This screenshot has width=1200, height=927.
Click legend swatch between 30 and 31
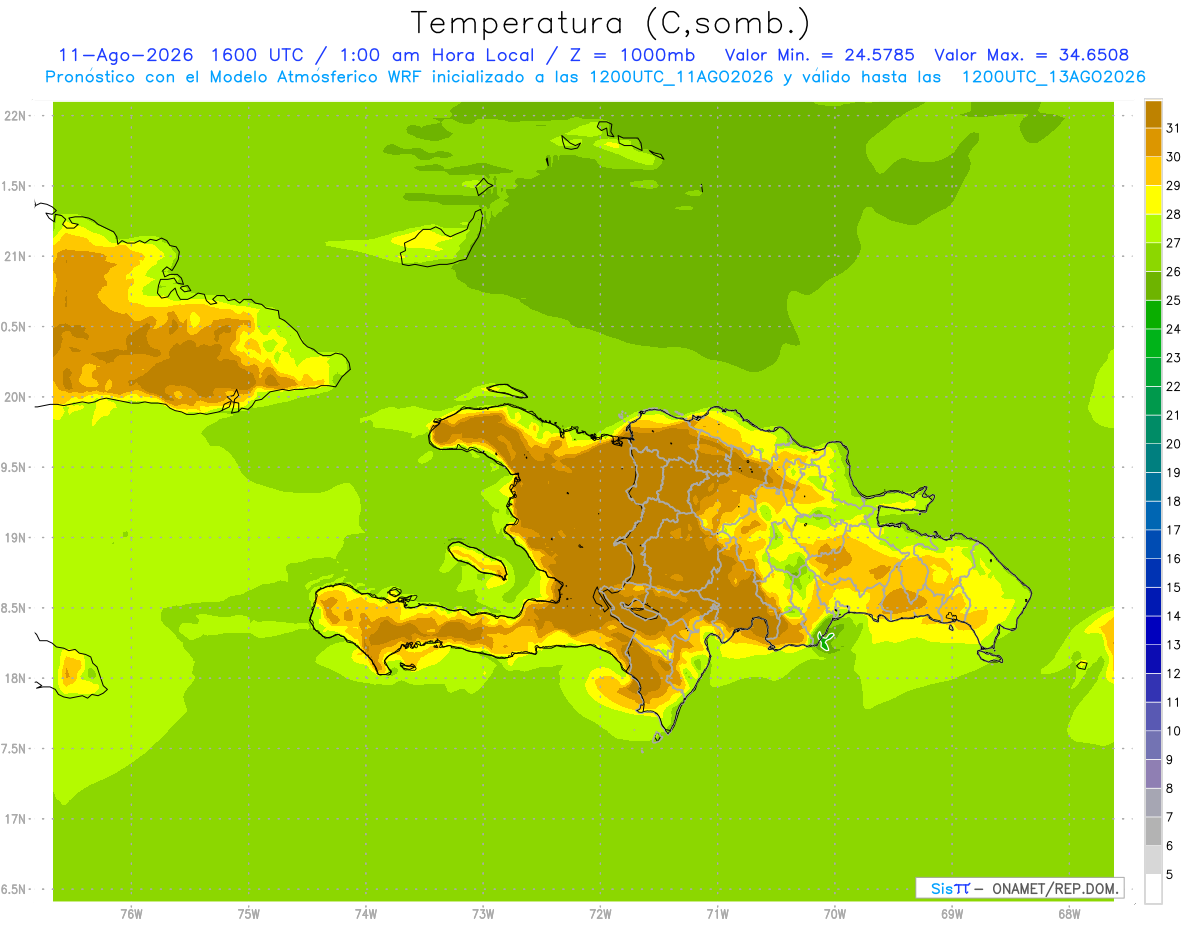pos(1153,143)
